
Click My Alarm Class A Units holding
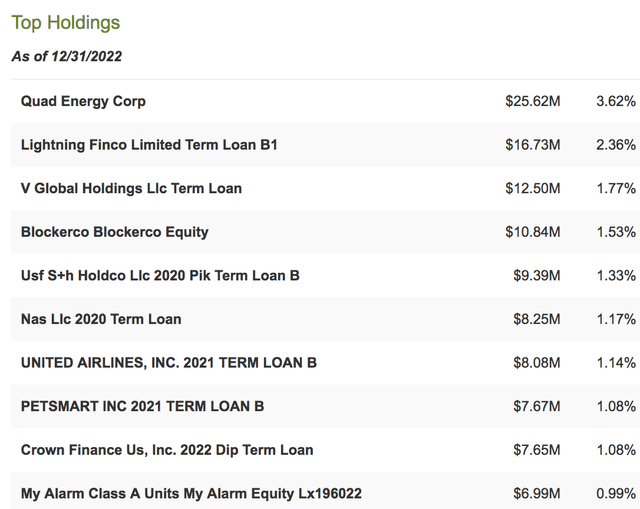tap(191, 494)
